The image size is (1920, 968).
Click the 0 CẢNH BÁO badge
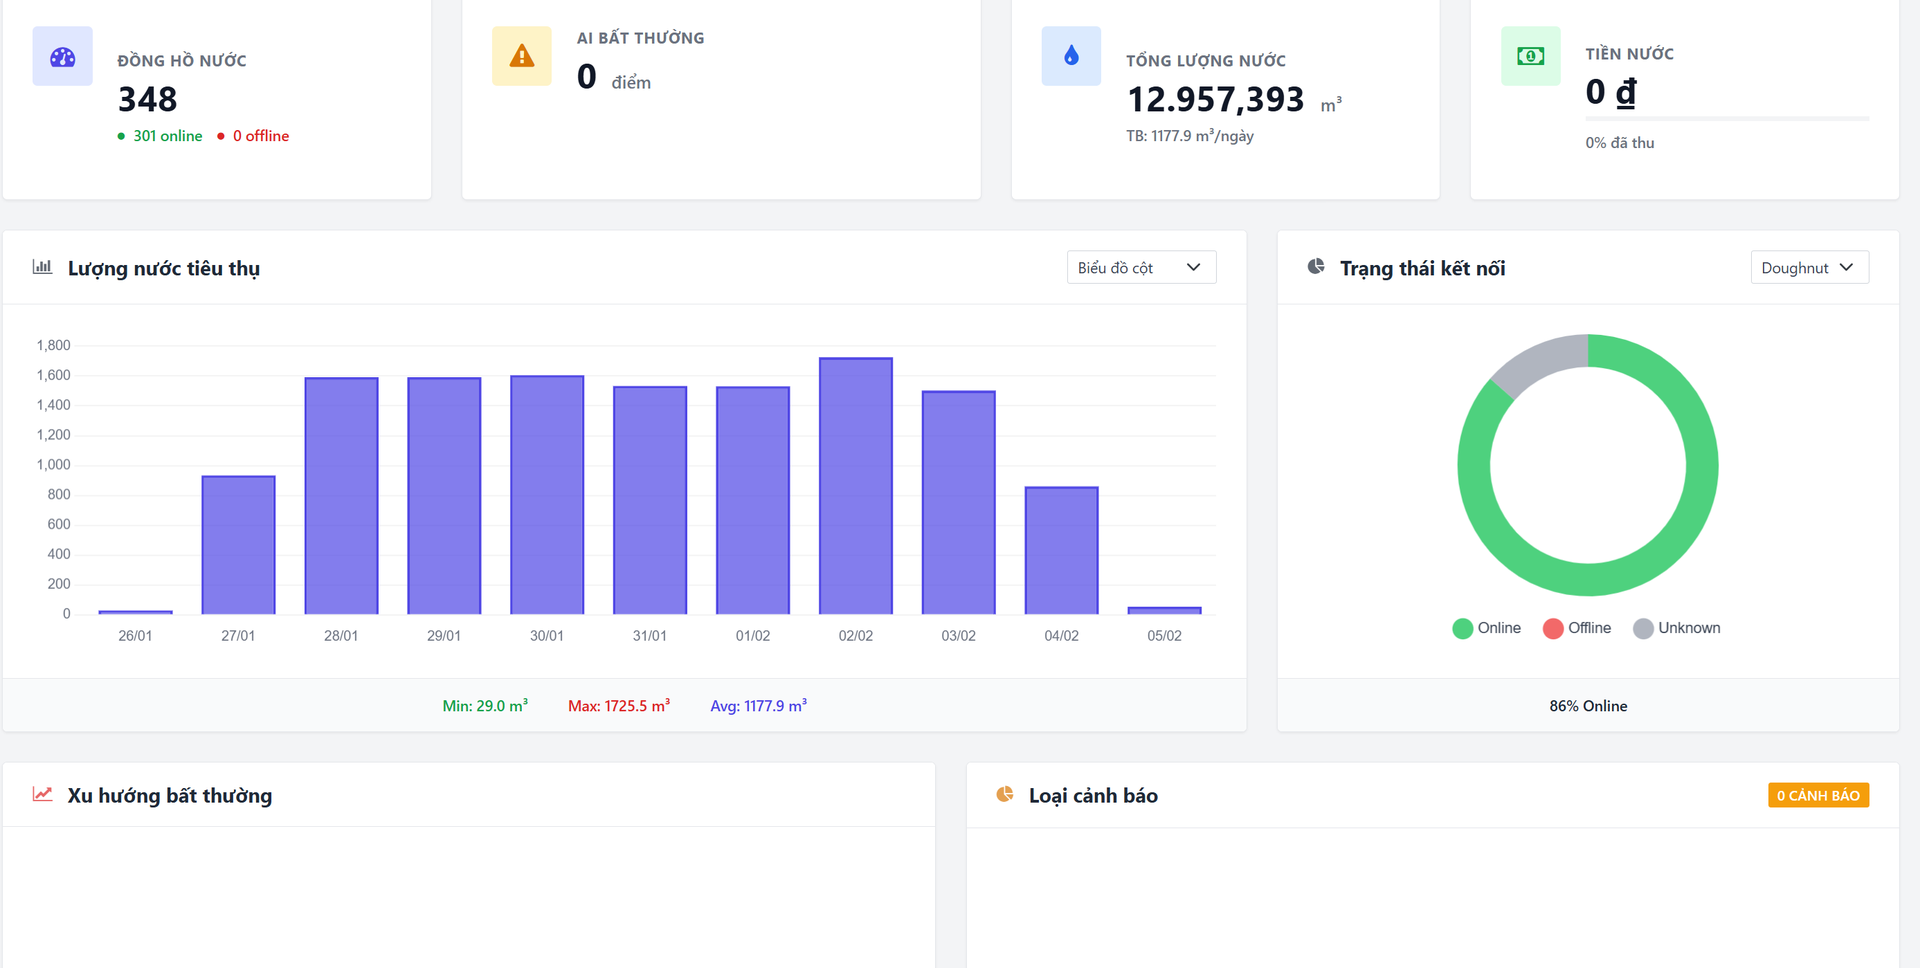[x=1818, y=795]
